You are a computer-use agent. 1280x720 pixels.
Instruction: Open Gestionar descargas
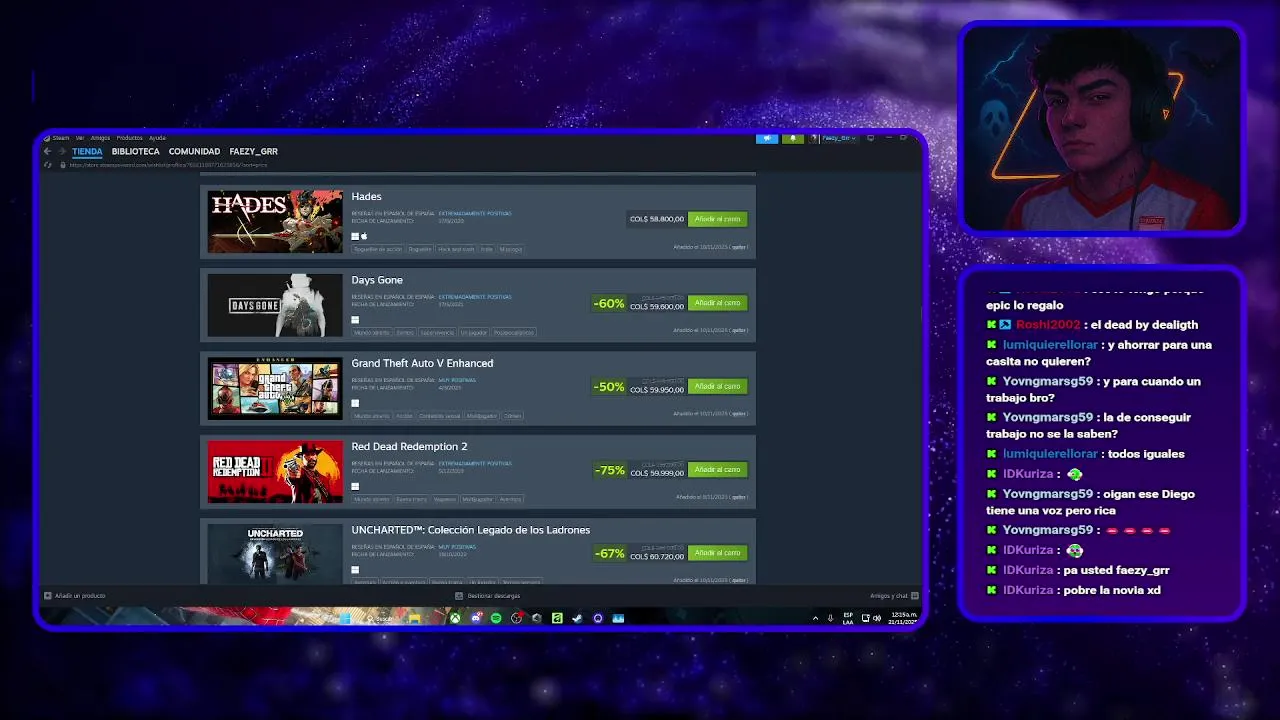pos(493,595)
